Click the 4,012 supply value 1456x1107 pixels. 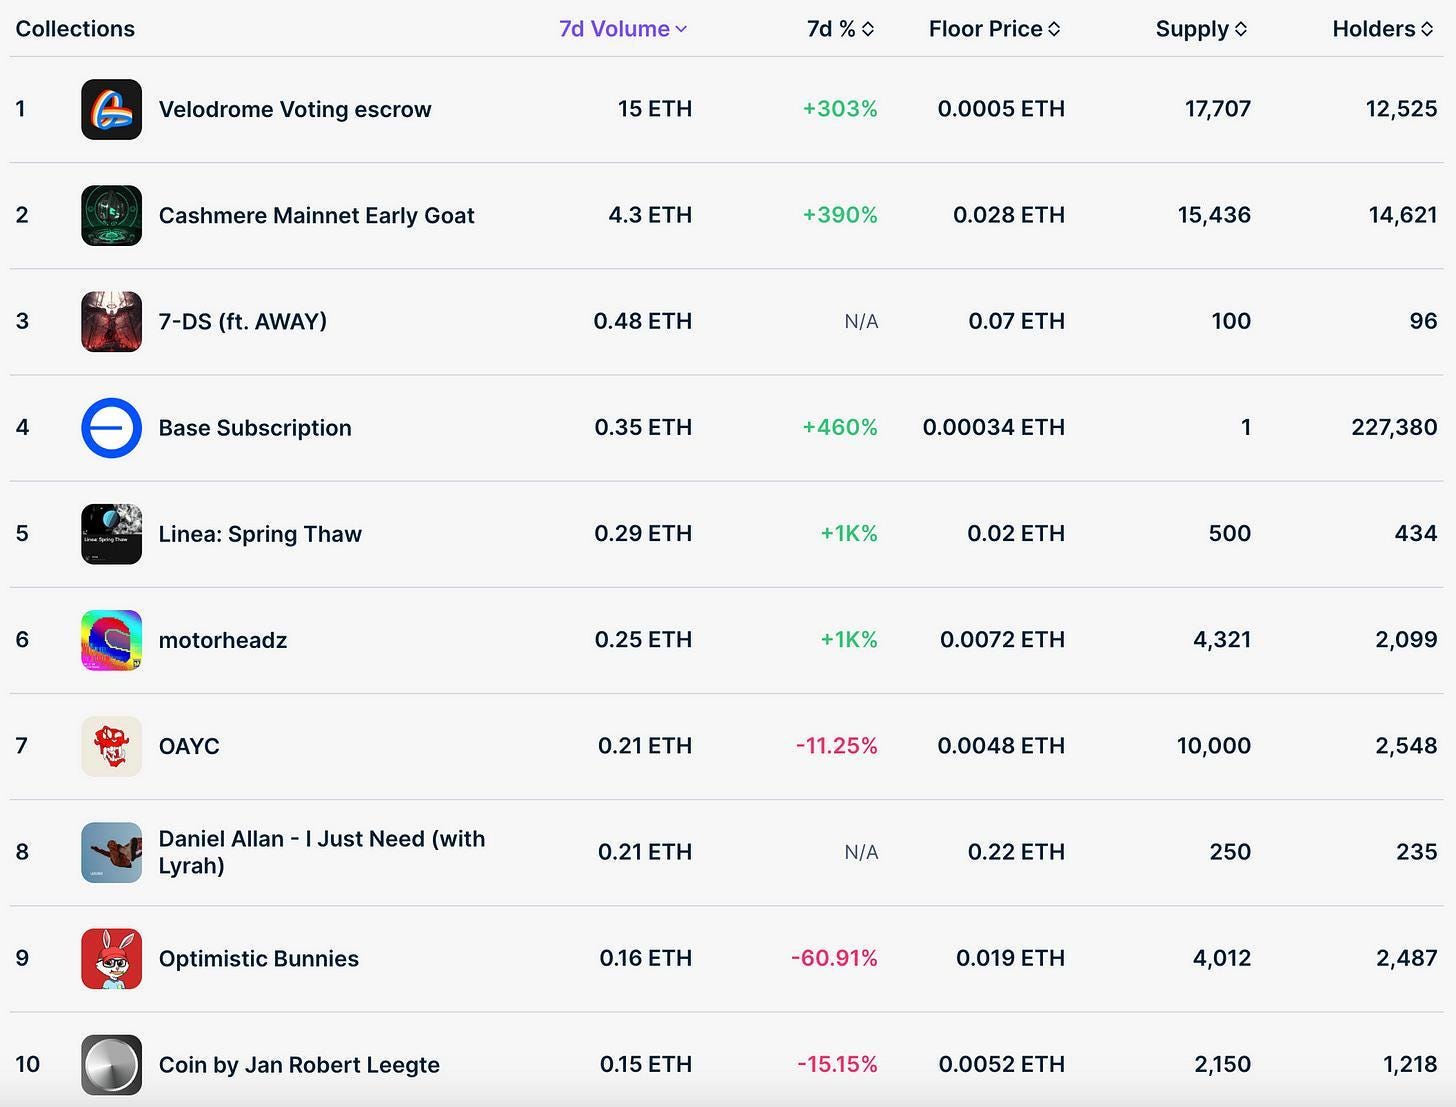click(x=1222, y=958)
